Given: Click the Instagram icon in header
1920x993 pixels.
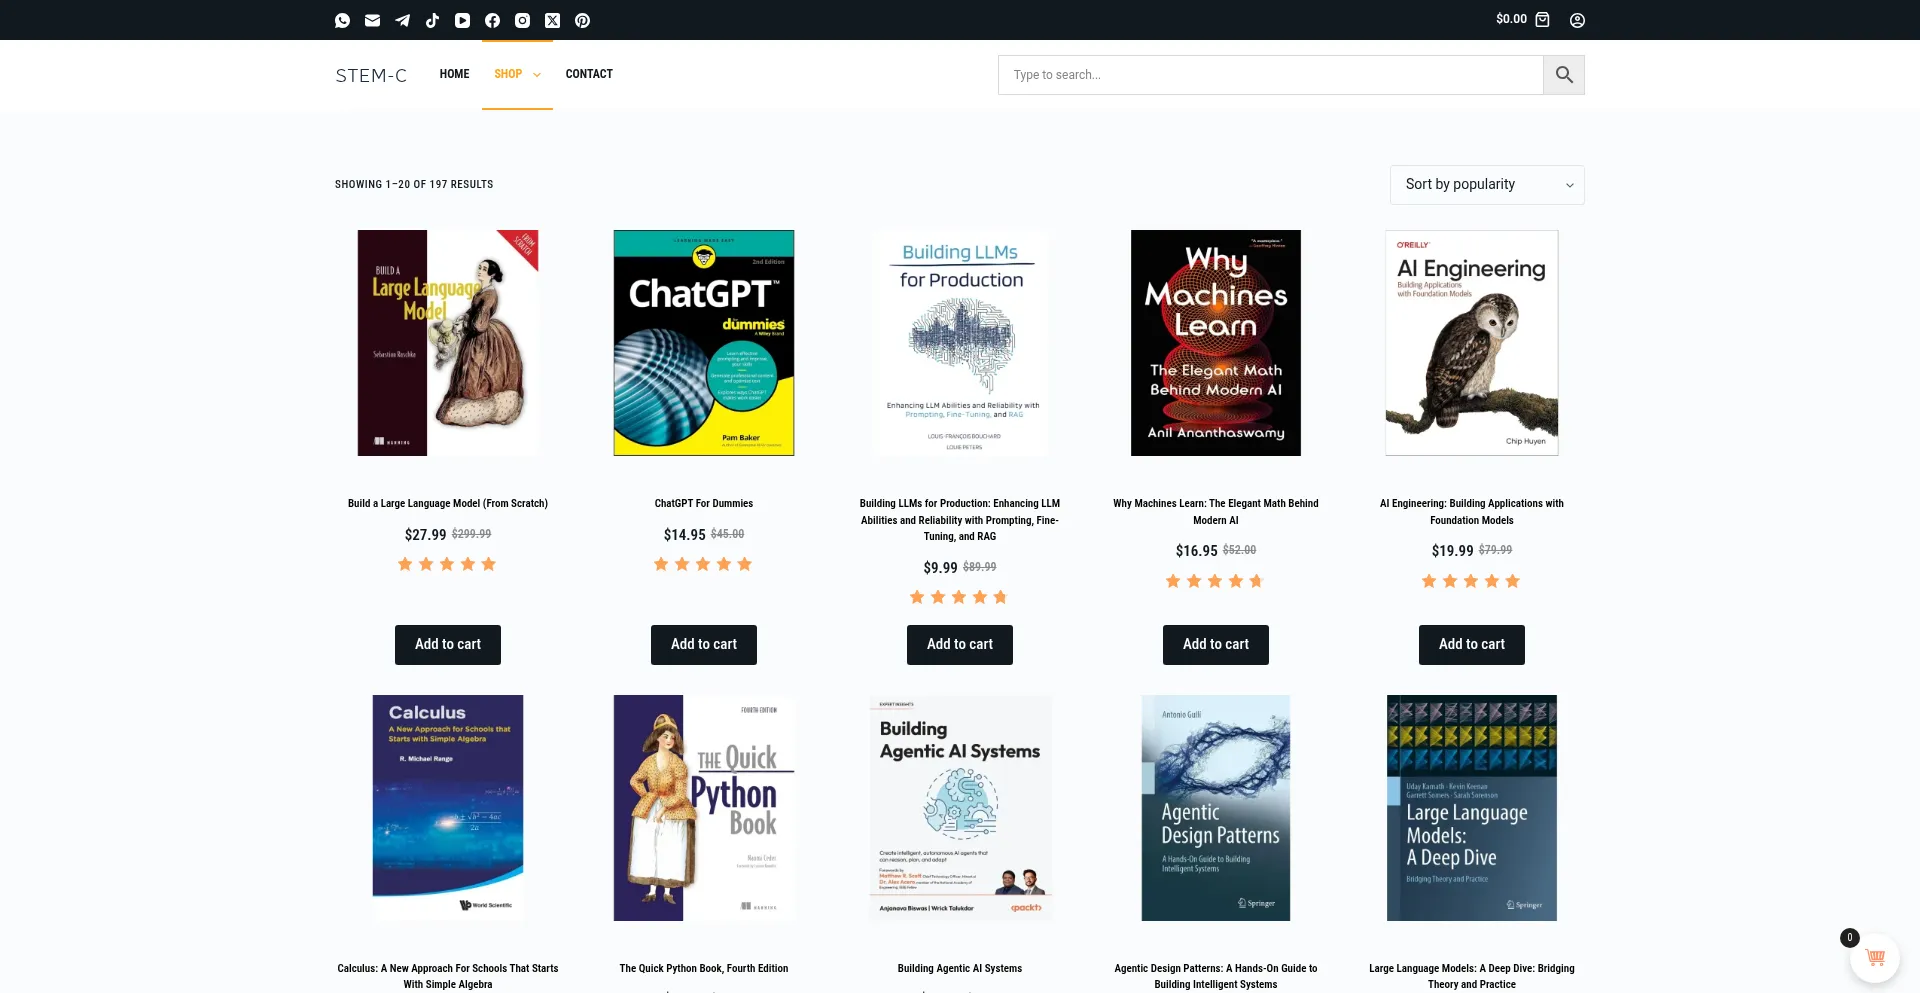Looking at the screenshot, I should click(x=522, y=20).
